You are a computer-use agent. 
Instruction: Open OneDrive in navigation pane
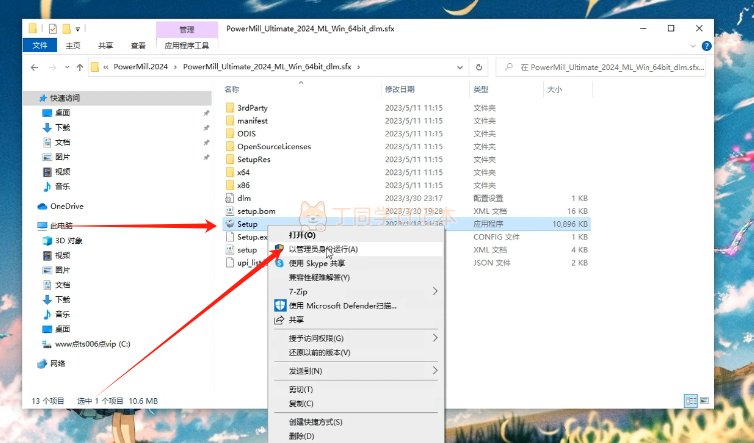click(66, 206)
